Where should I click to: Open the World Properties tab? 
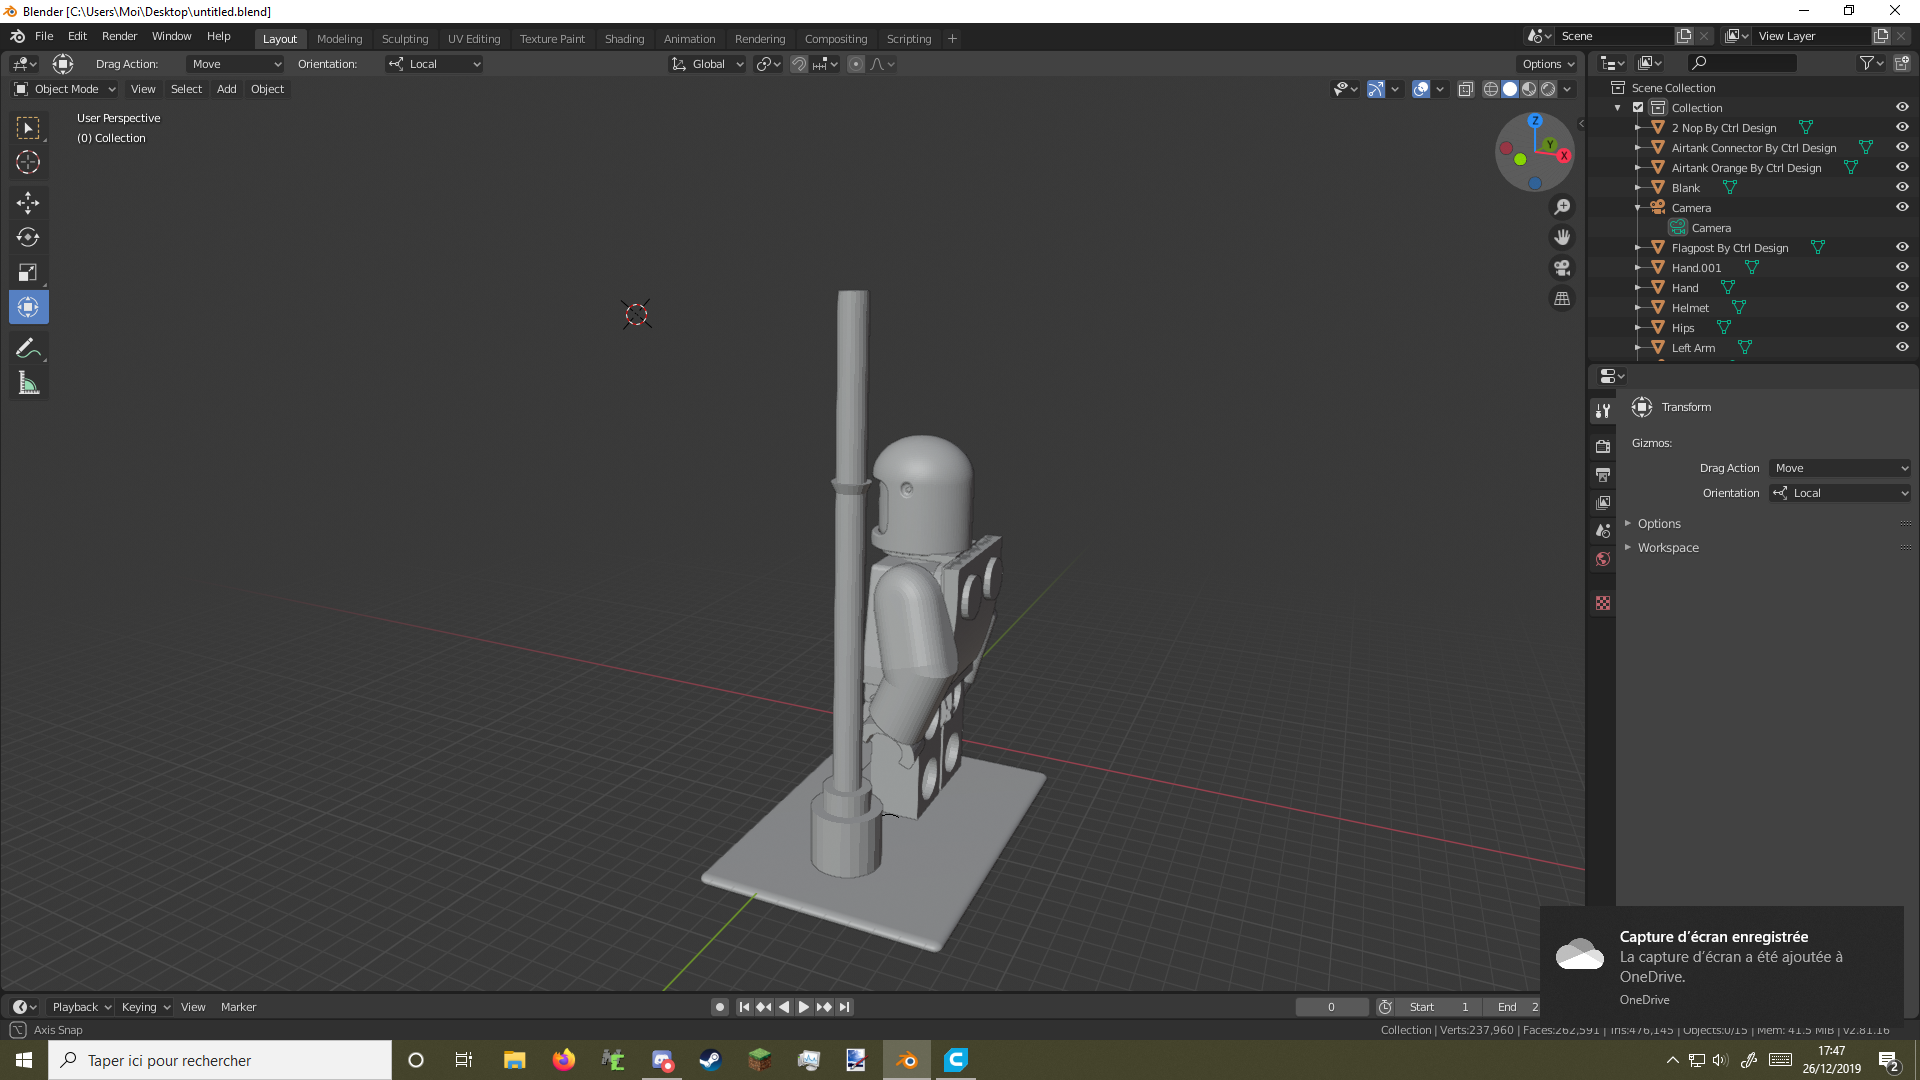[1603, 559]
